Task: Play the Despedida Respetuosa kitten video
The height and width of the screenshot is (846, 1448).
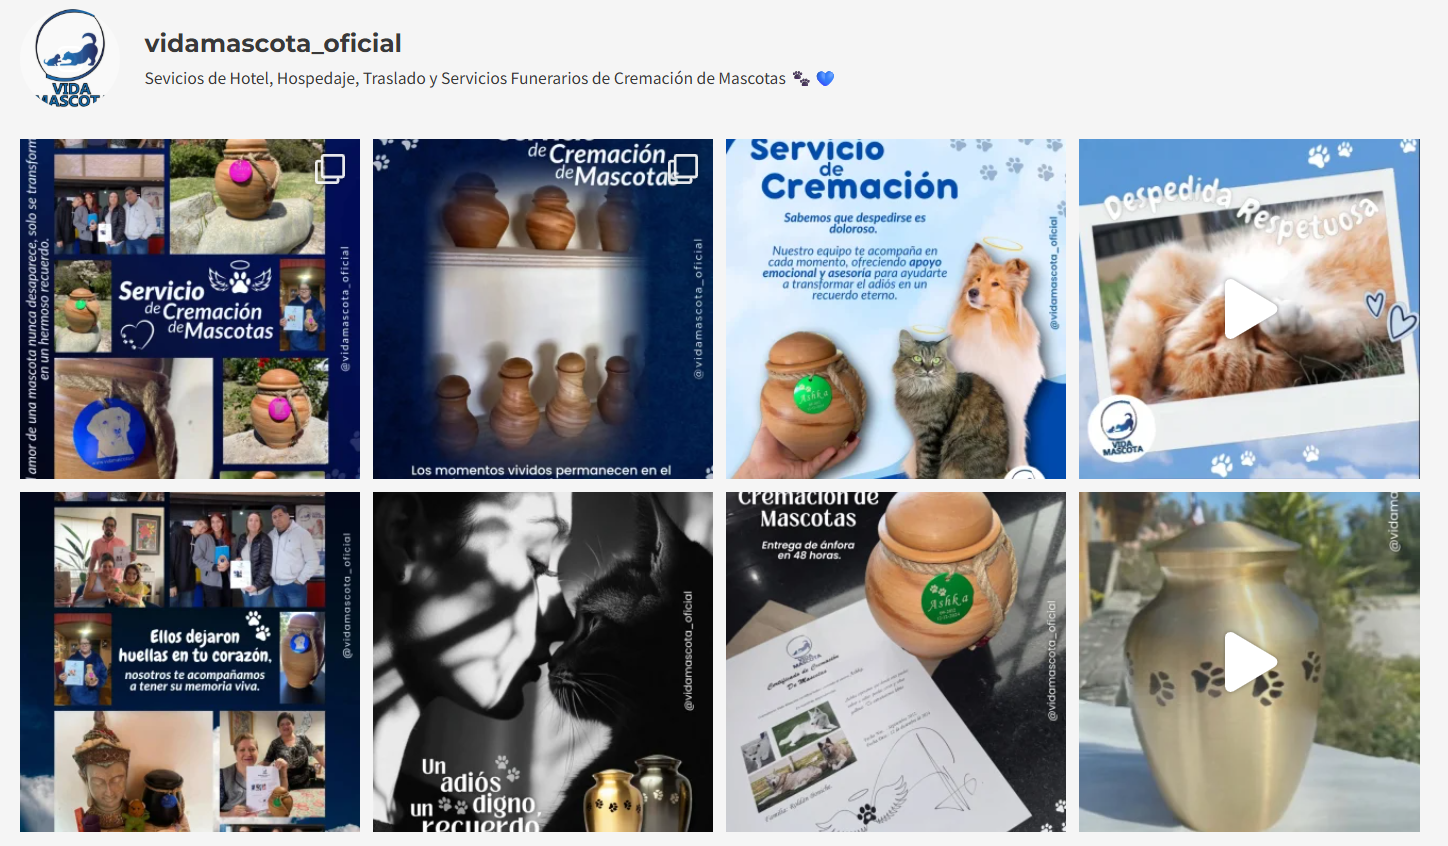Action: tap(1249, 309)
